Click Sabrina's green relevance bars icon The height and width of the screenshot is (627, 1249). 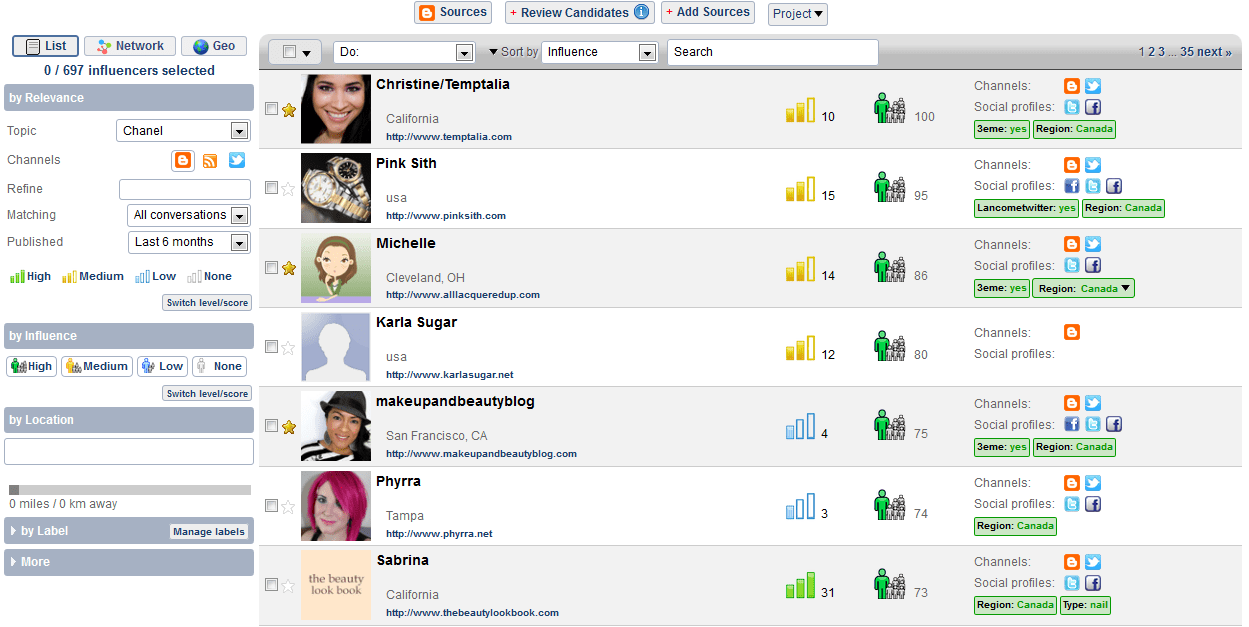pyautogui.click(x=800, y=586)
